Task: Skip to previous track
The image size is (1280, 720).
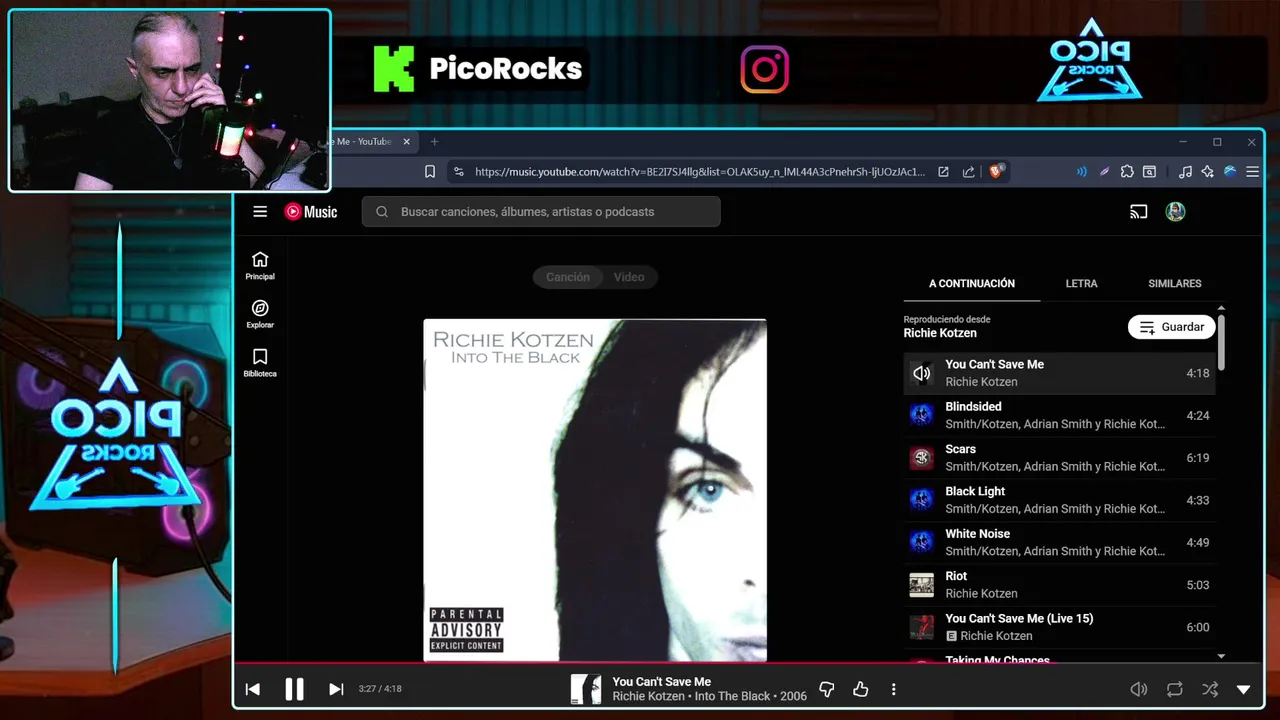Action: [253, 689]
